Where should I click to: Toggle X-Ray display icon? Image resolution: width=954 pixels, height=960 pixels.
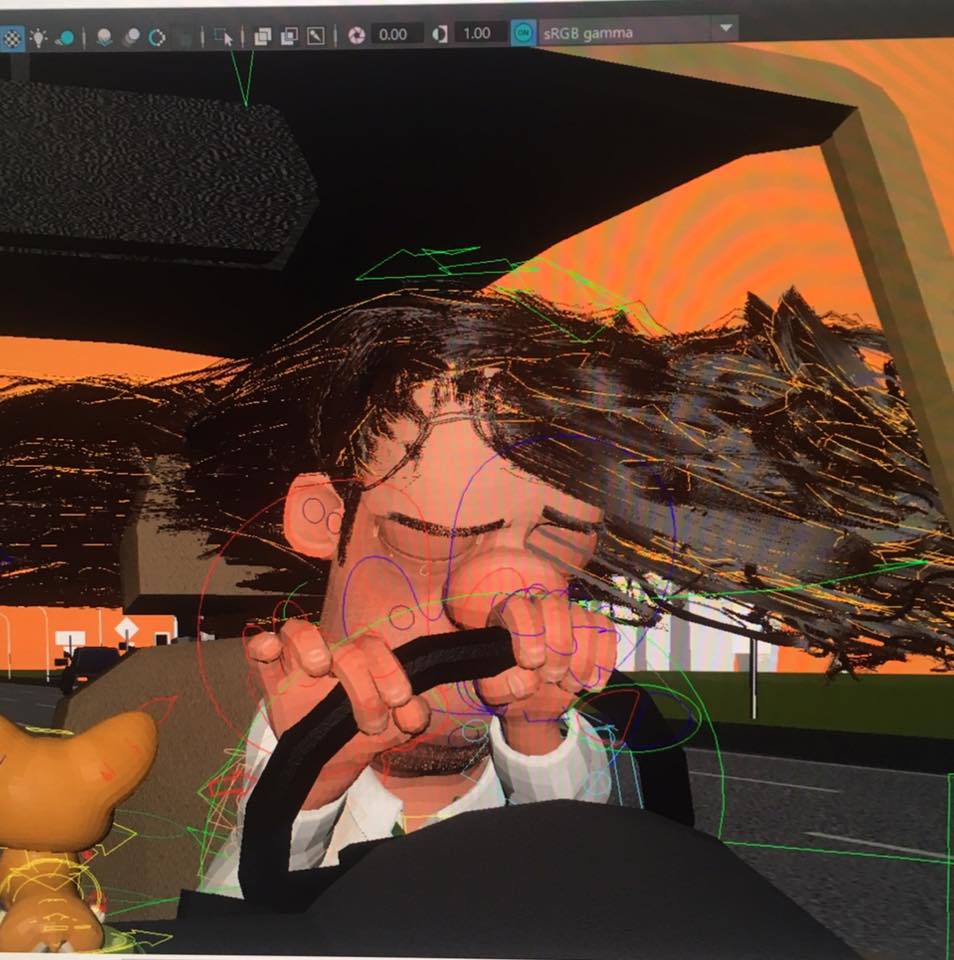[263, 36]
